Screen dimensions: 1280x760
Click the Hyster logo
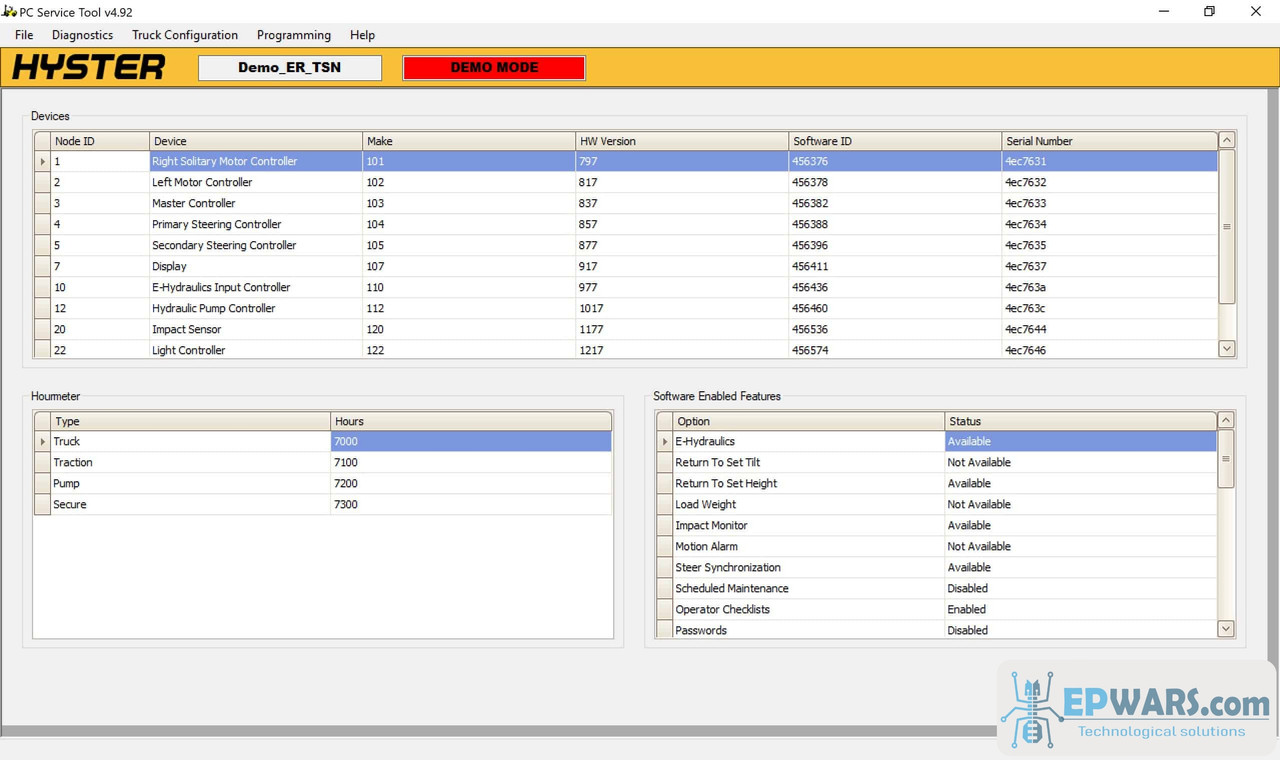(x=89, y=68)
